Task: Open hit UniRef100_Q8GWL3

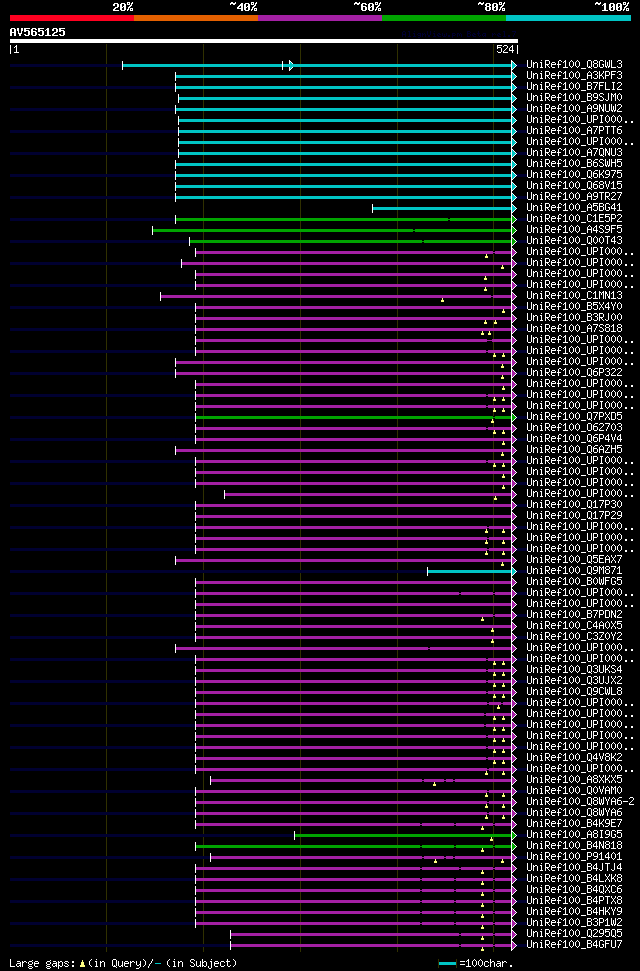Action: click(574, 64)
